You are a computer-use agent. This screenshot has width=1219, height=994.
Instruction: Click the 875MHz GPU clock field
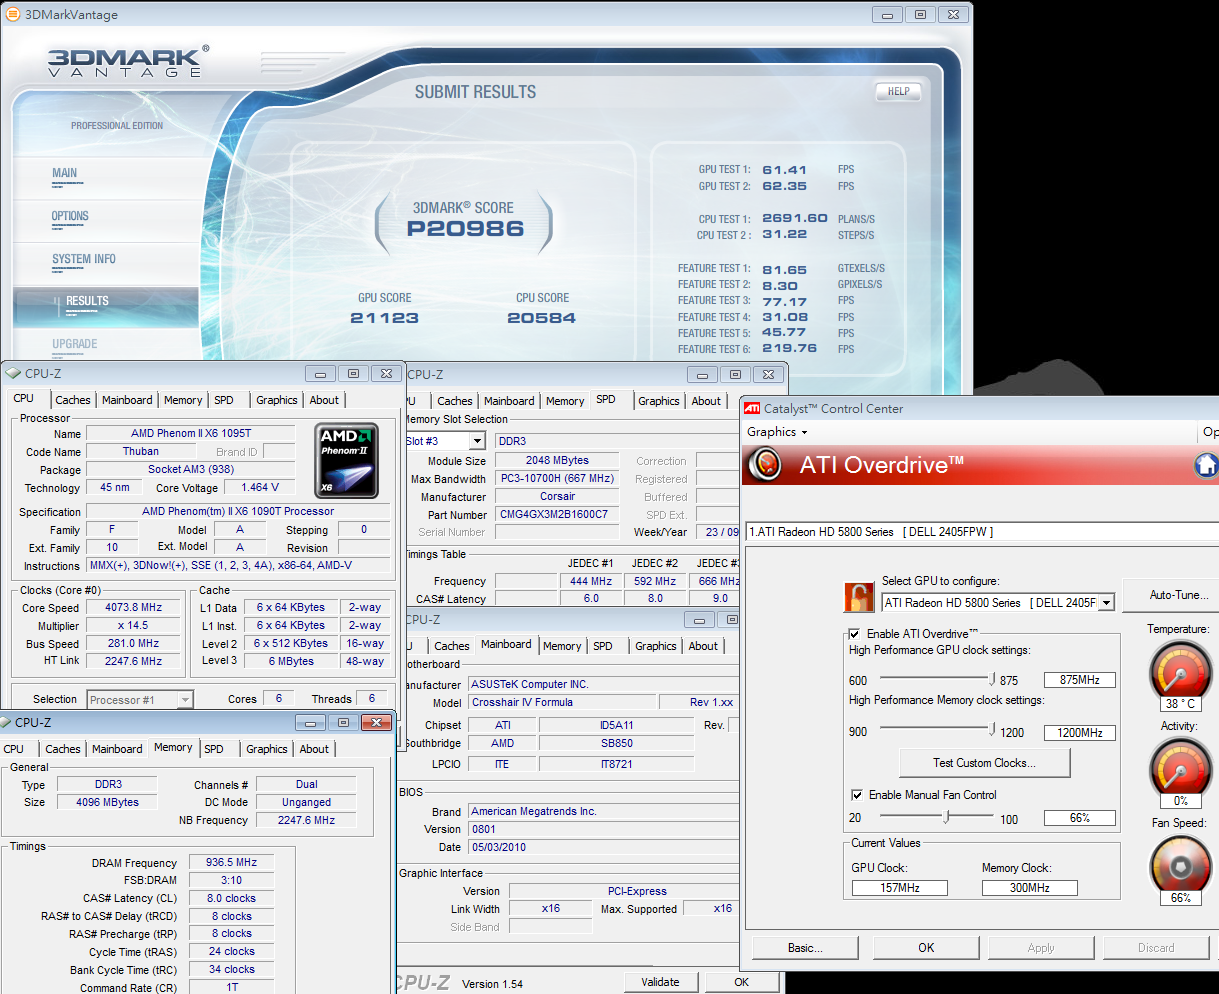[x=1079, y=680]
